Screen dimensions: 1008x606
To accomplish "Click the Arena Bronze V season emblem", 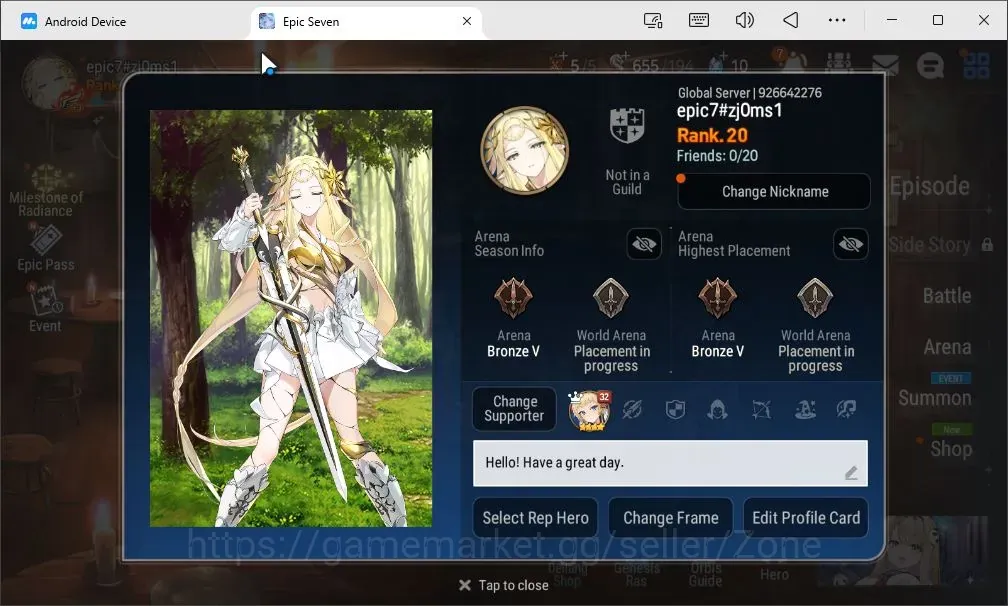I will tap(513, 298).
